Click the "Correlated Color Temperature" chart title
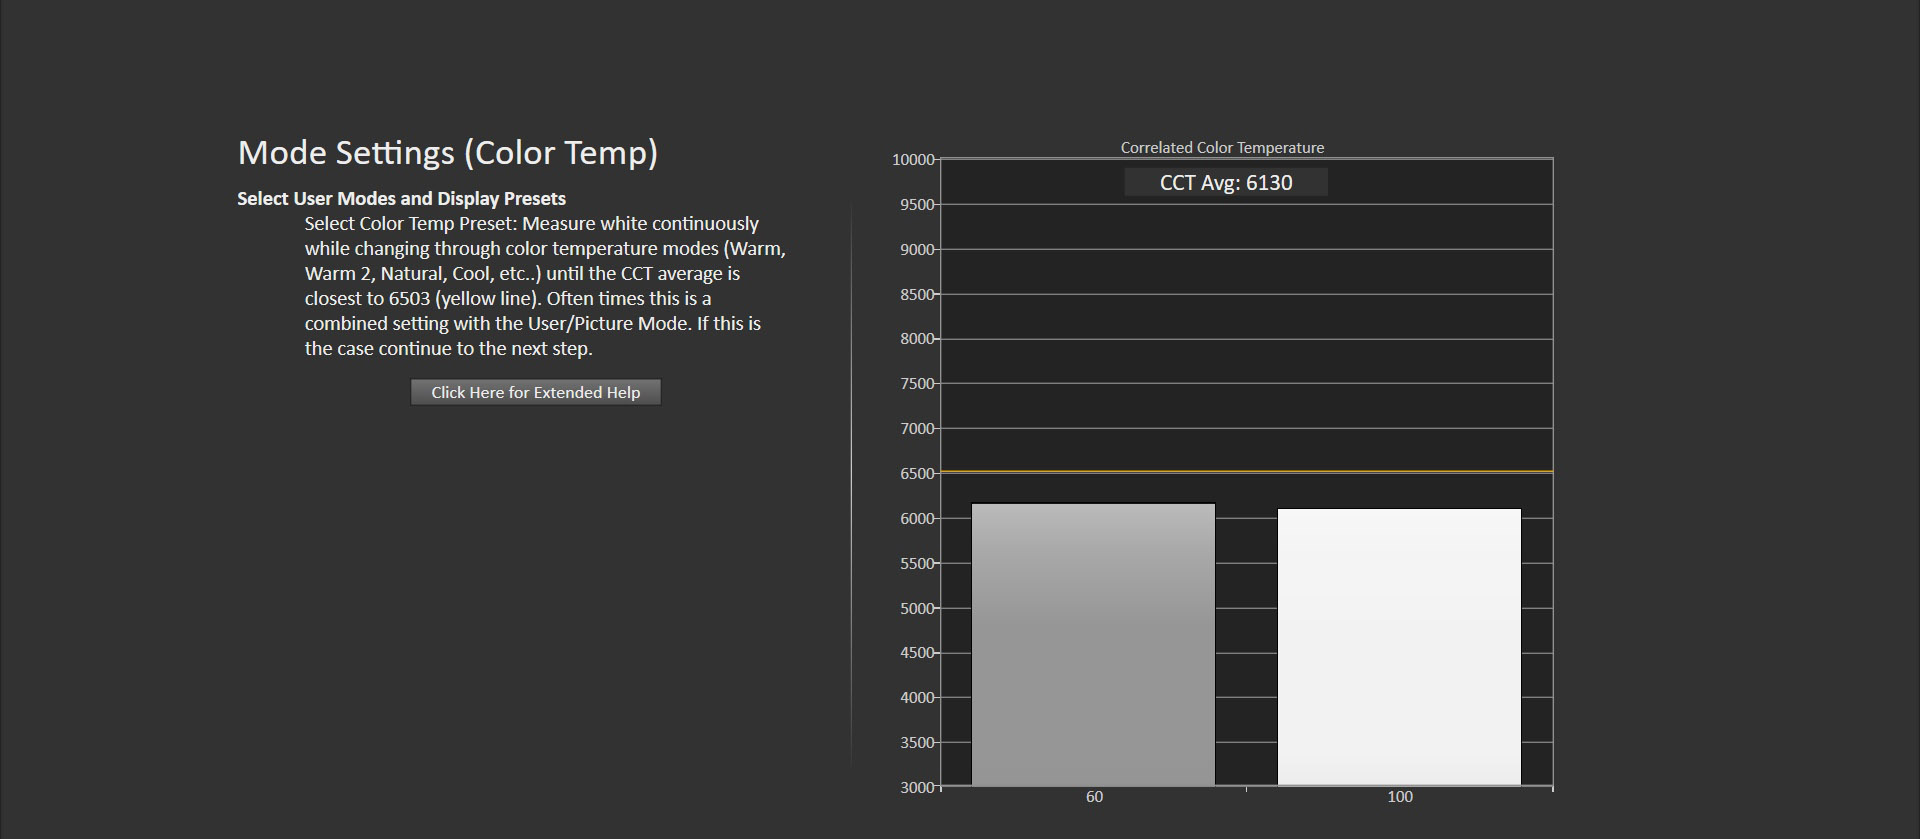This screenshot has height=839, width=1920. 1222,147
